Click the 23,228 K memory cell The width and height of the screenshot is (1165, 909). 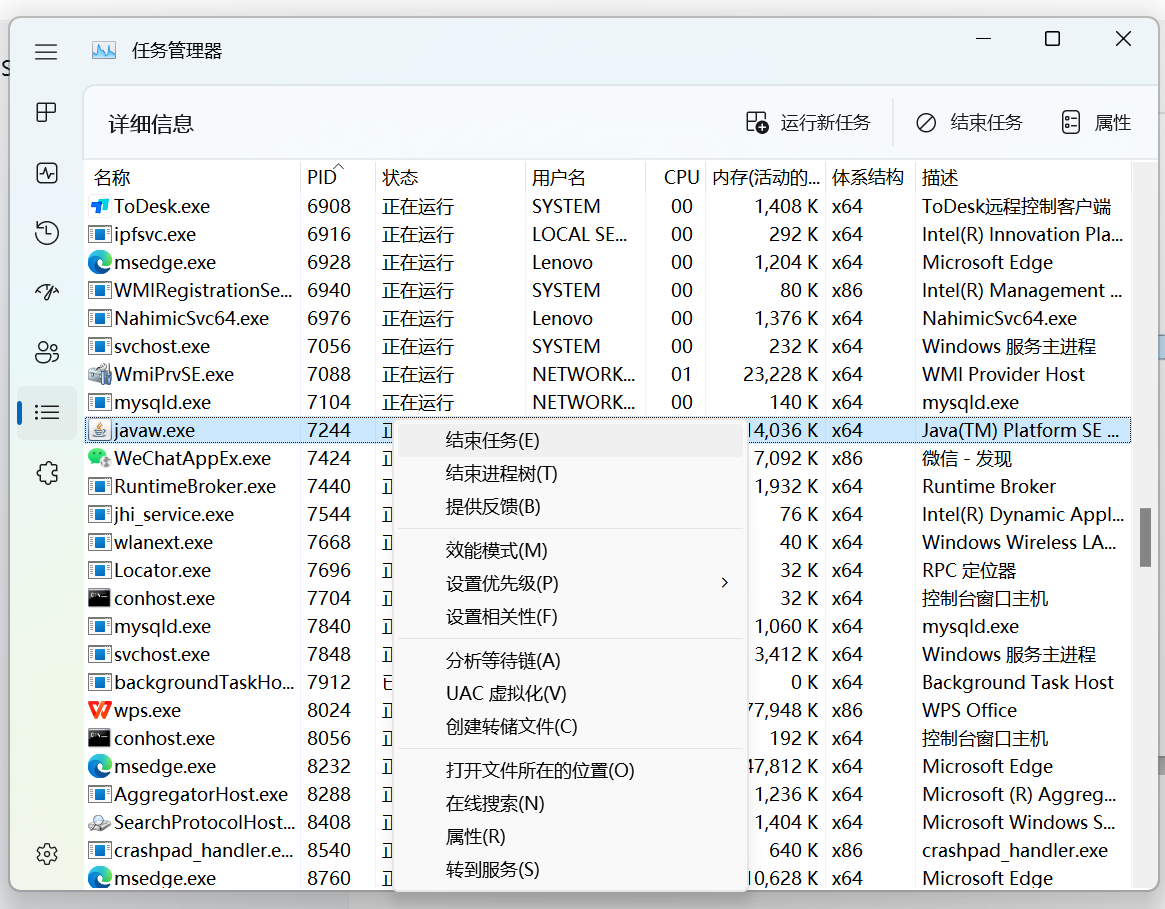tap(781, 374)
